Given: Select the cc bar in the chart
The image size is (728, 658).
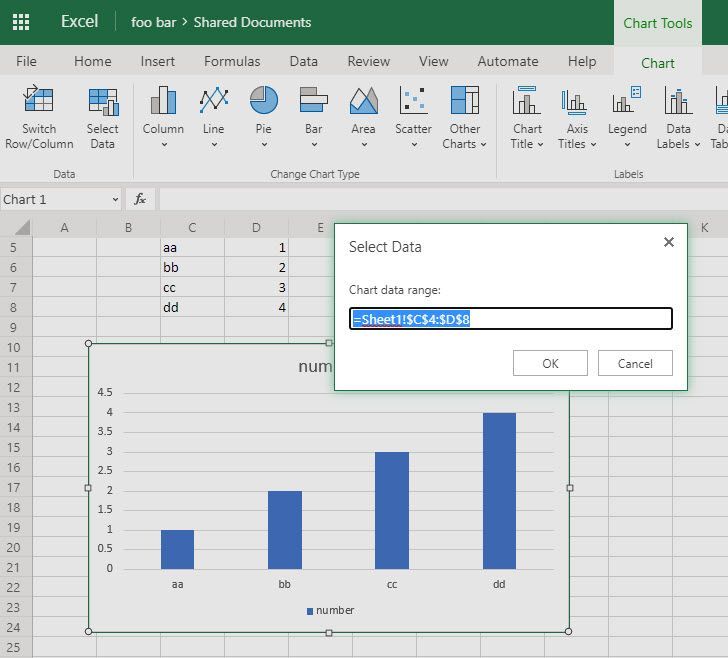Looking at the screenshot, I should click(x=392, y=510).
